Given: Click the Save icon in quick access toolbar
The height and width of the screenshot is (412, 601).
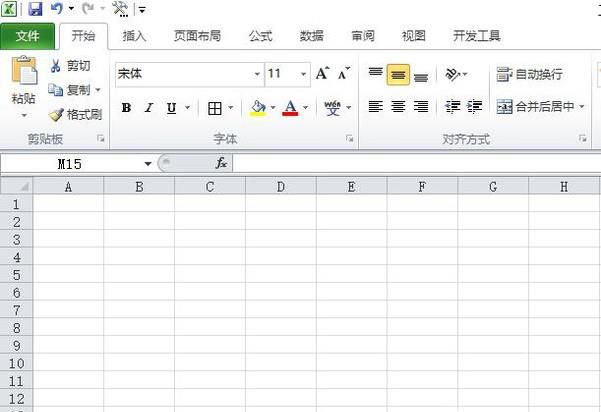Looking at the screenshot, I should (35, 8).
